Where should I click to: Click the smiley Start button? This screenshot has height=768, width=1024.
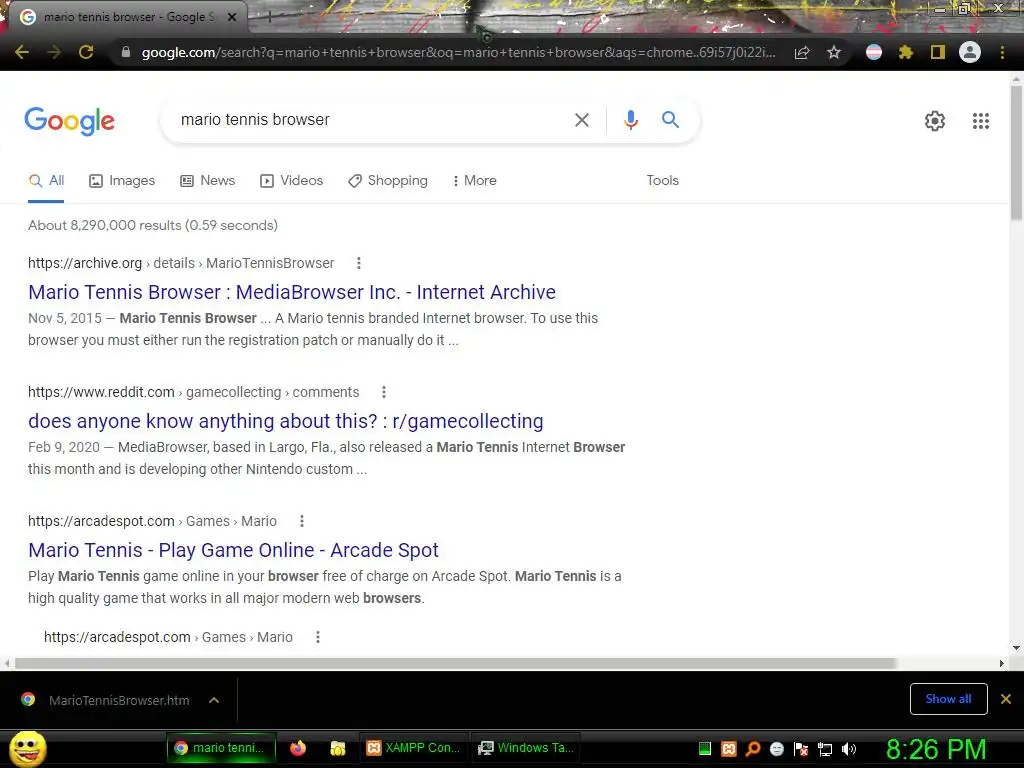(x=27, y=749)
